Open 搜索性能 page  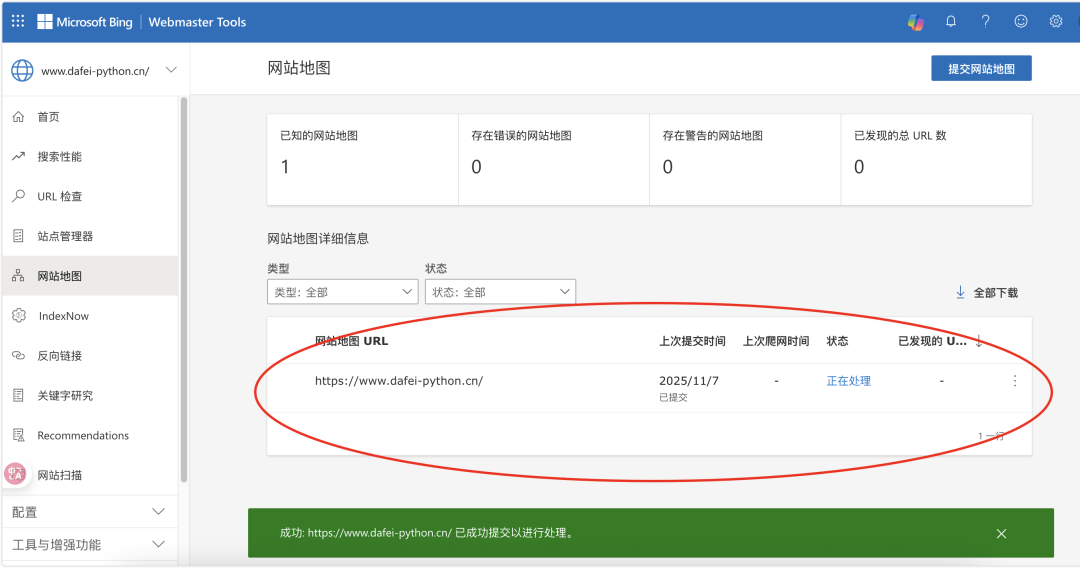(90, 157)
